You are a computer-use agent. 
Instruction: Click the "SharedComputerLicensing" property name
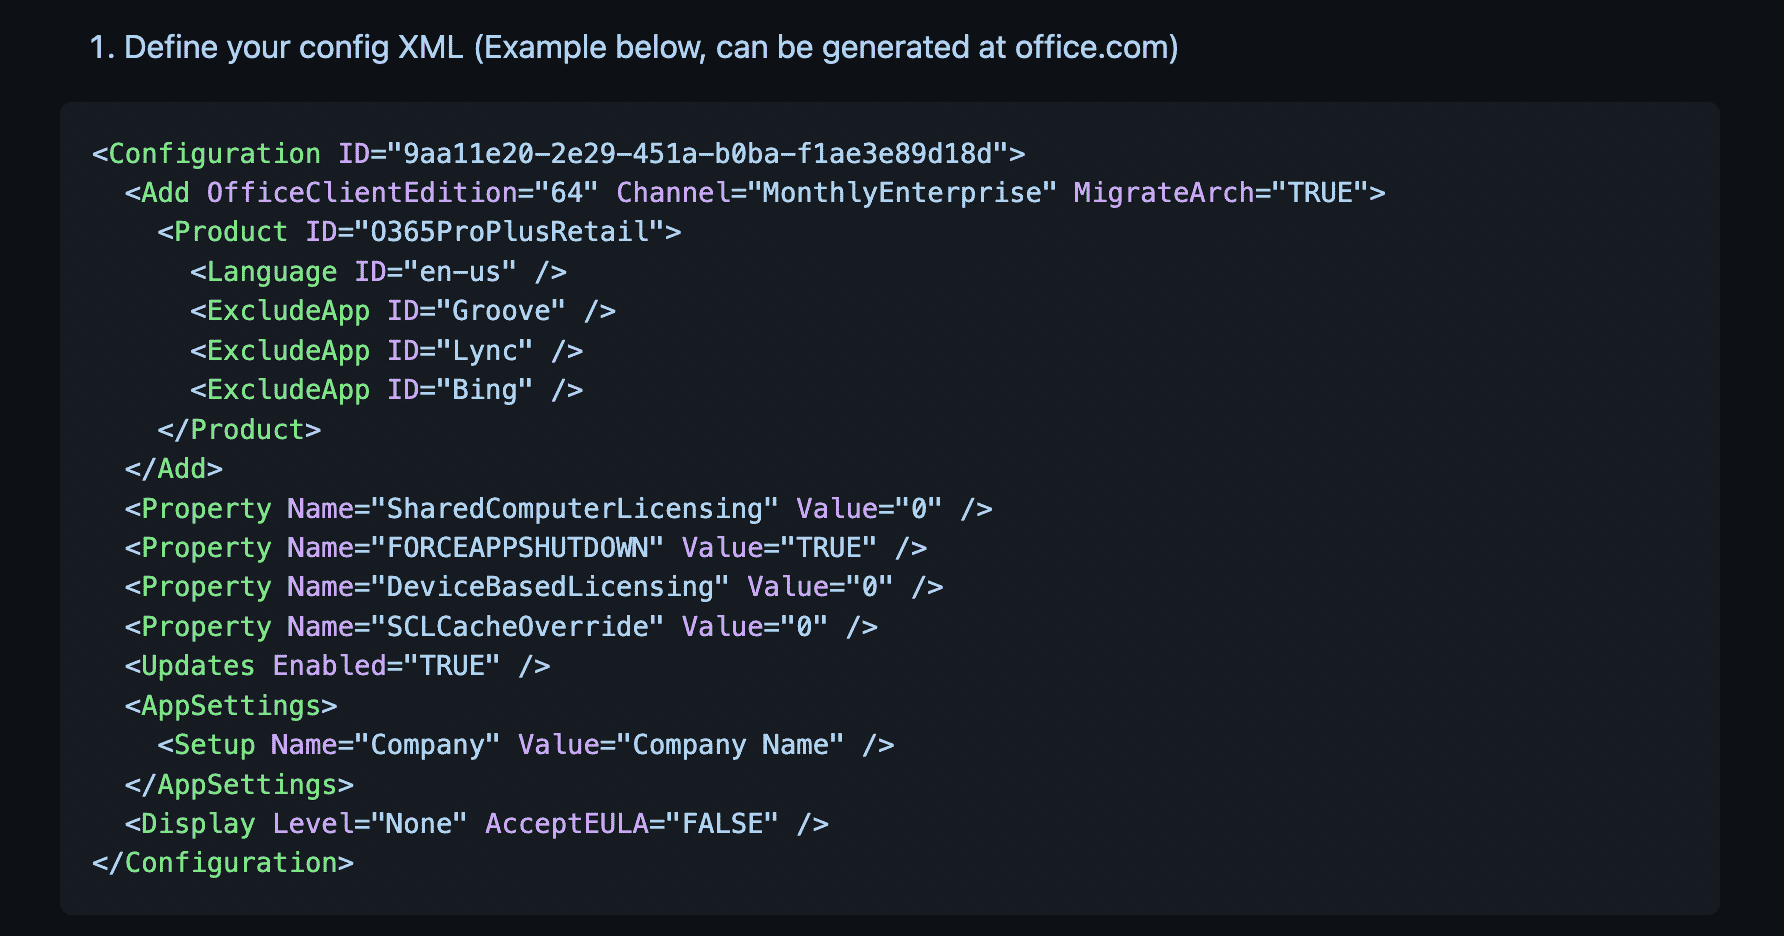point(574,509)
